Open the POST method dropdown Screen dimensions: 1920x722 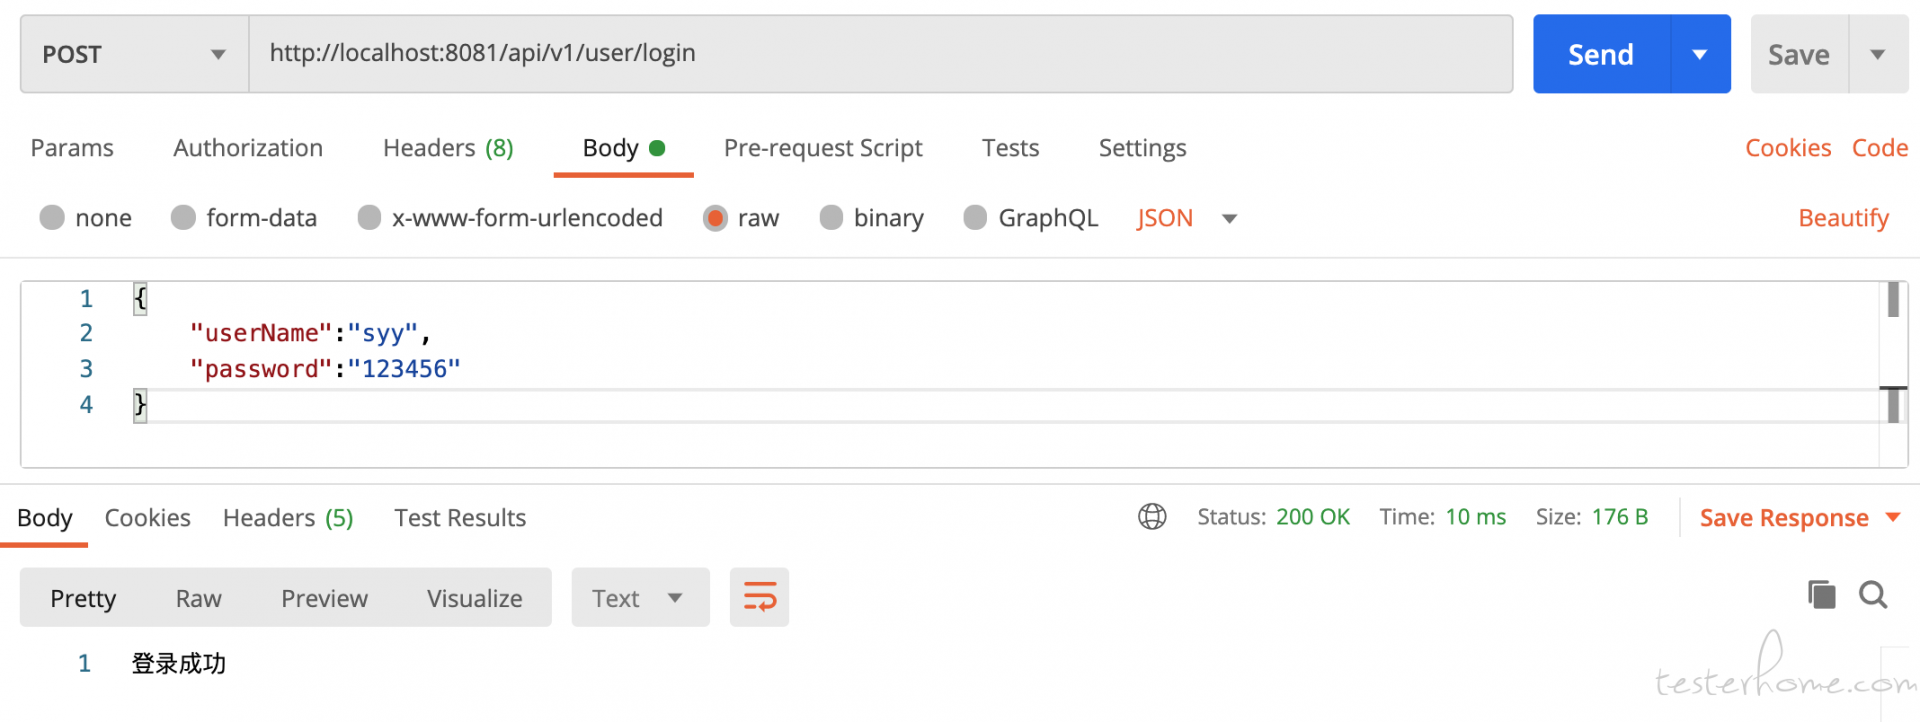[x=134, y=54]
